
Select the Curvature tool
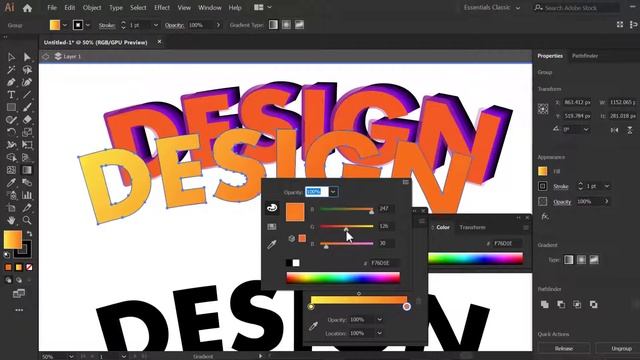click(27, 82)
